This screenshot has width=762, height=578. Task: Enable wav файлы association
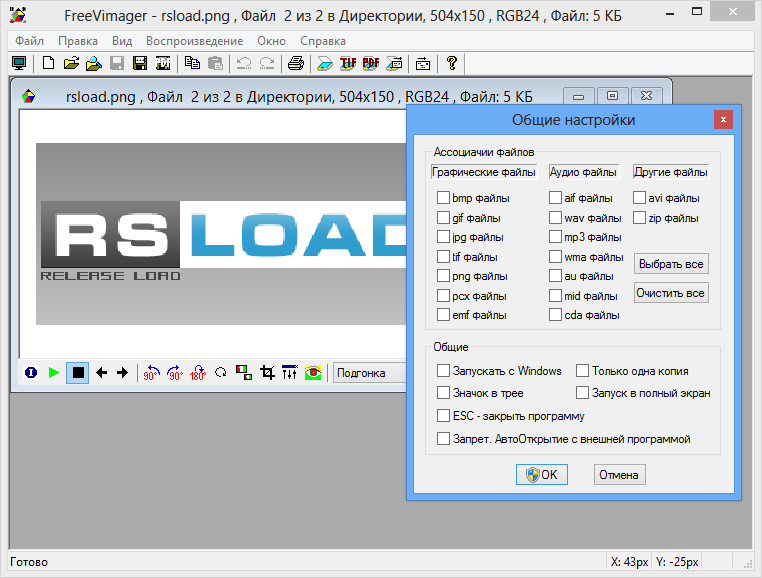click(x=555, y=217)
